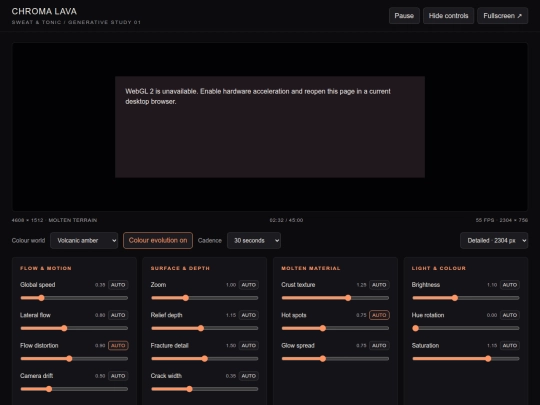Viewport: 540px width, 405px height.
Task: Toggle AUTO for Camera drift
Action: pyautogui.click(x=118, y=376)
